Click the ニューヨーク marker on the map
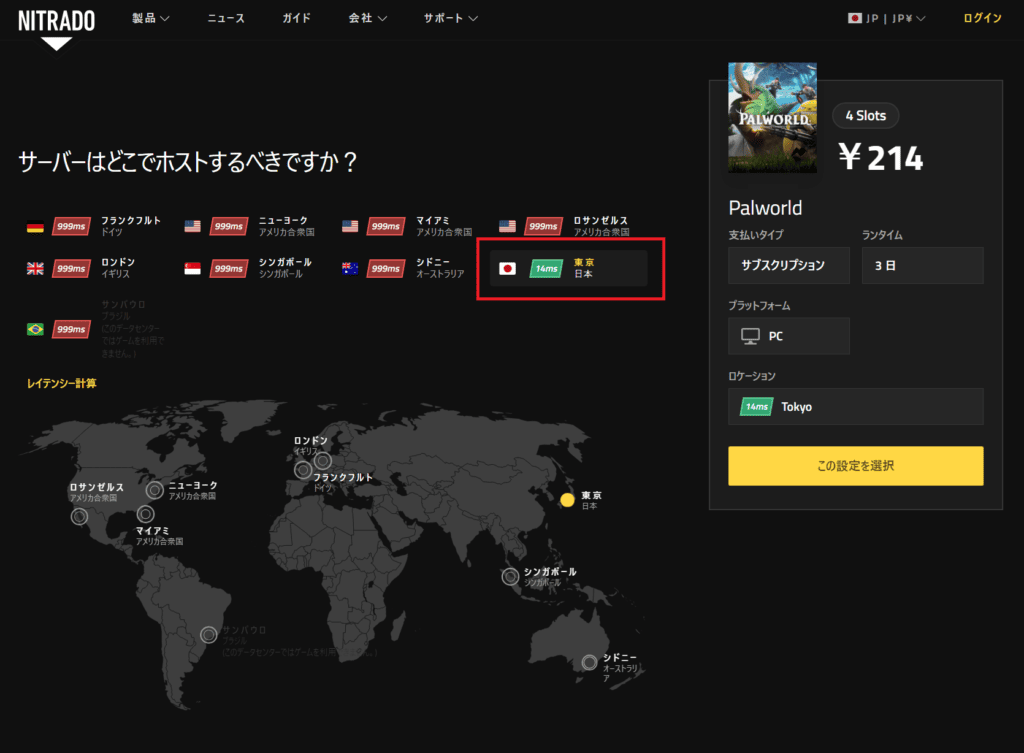The height and width of the screenshot is (753, 1024). click(155, 490)
